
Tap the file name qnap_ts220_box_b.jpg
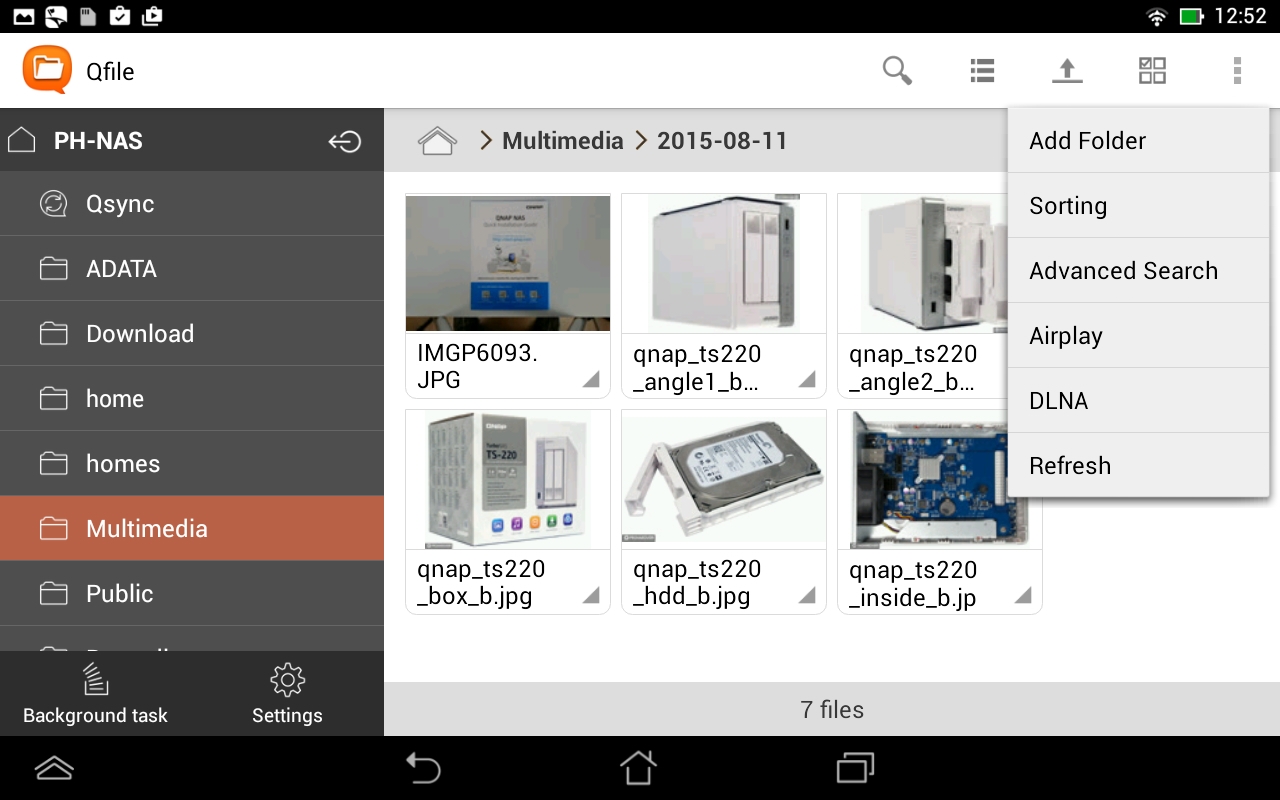[x=481, y=583]
